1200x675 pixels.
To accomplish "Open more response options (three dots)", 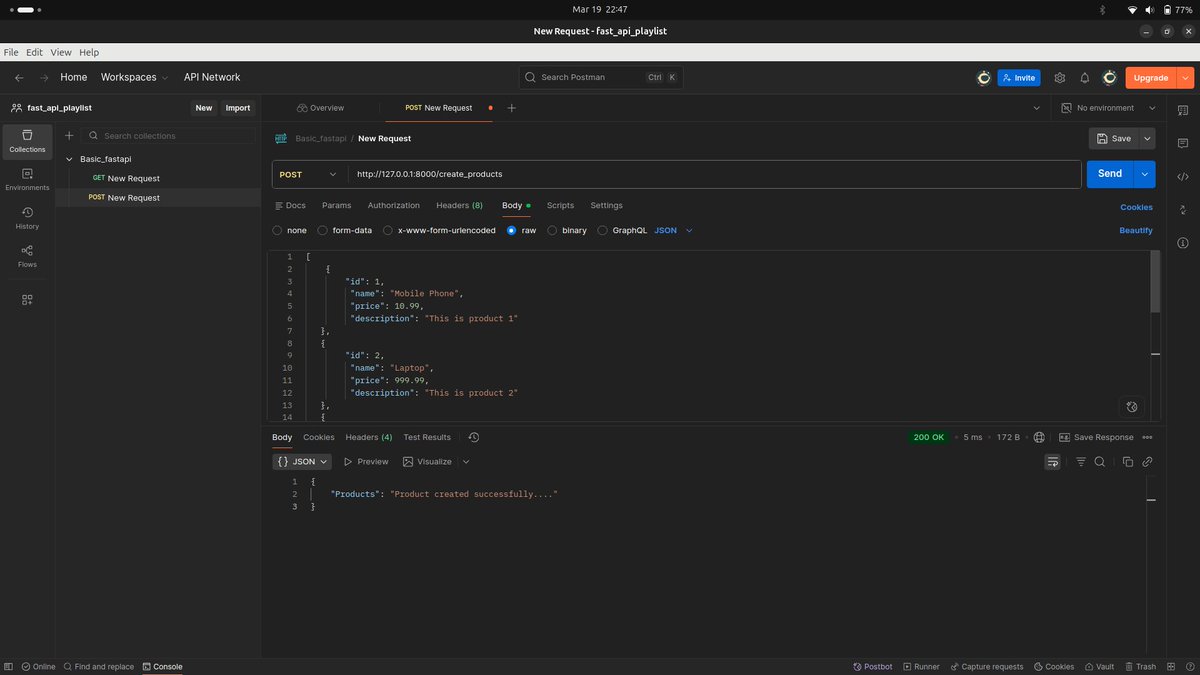I will pyautogui.click(x=1148, y=437).
